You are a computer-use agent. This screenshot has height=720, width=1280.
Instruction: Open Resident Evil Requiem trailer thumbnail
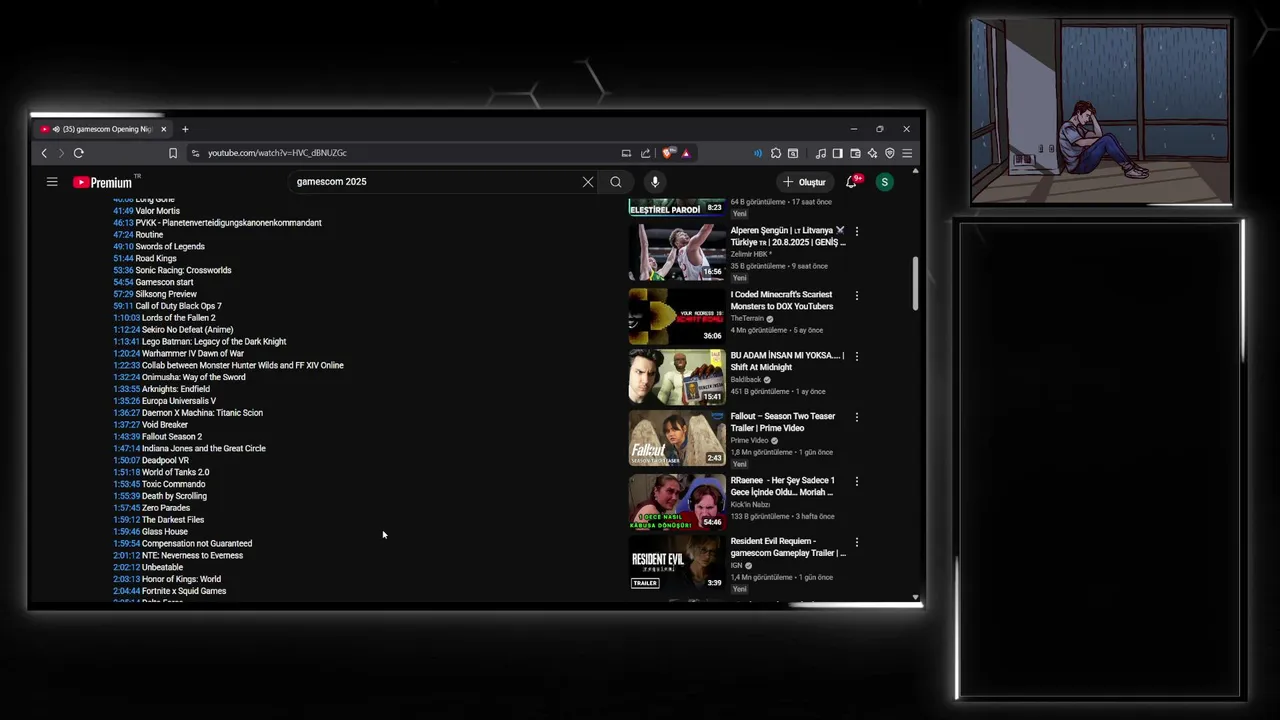pyautogui.click(x=677, y=563)
